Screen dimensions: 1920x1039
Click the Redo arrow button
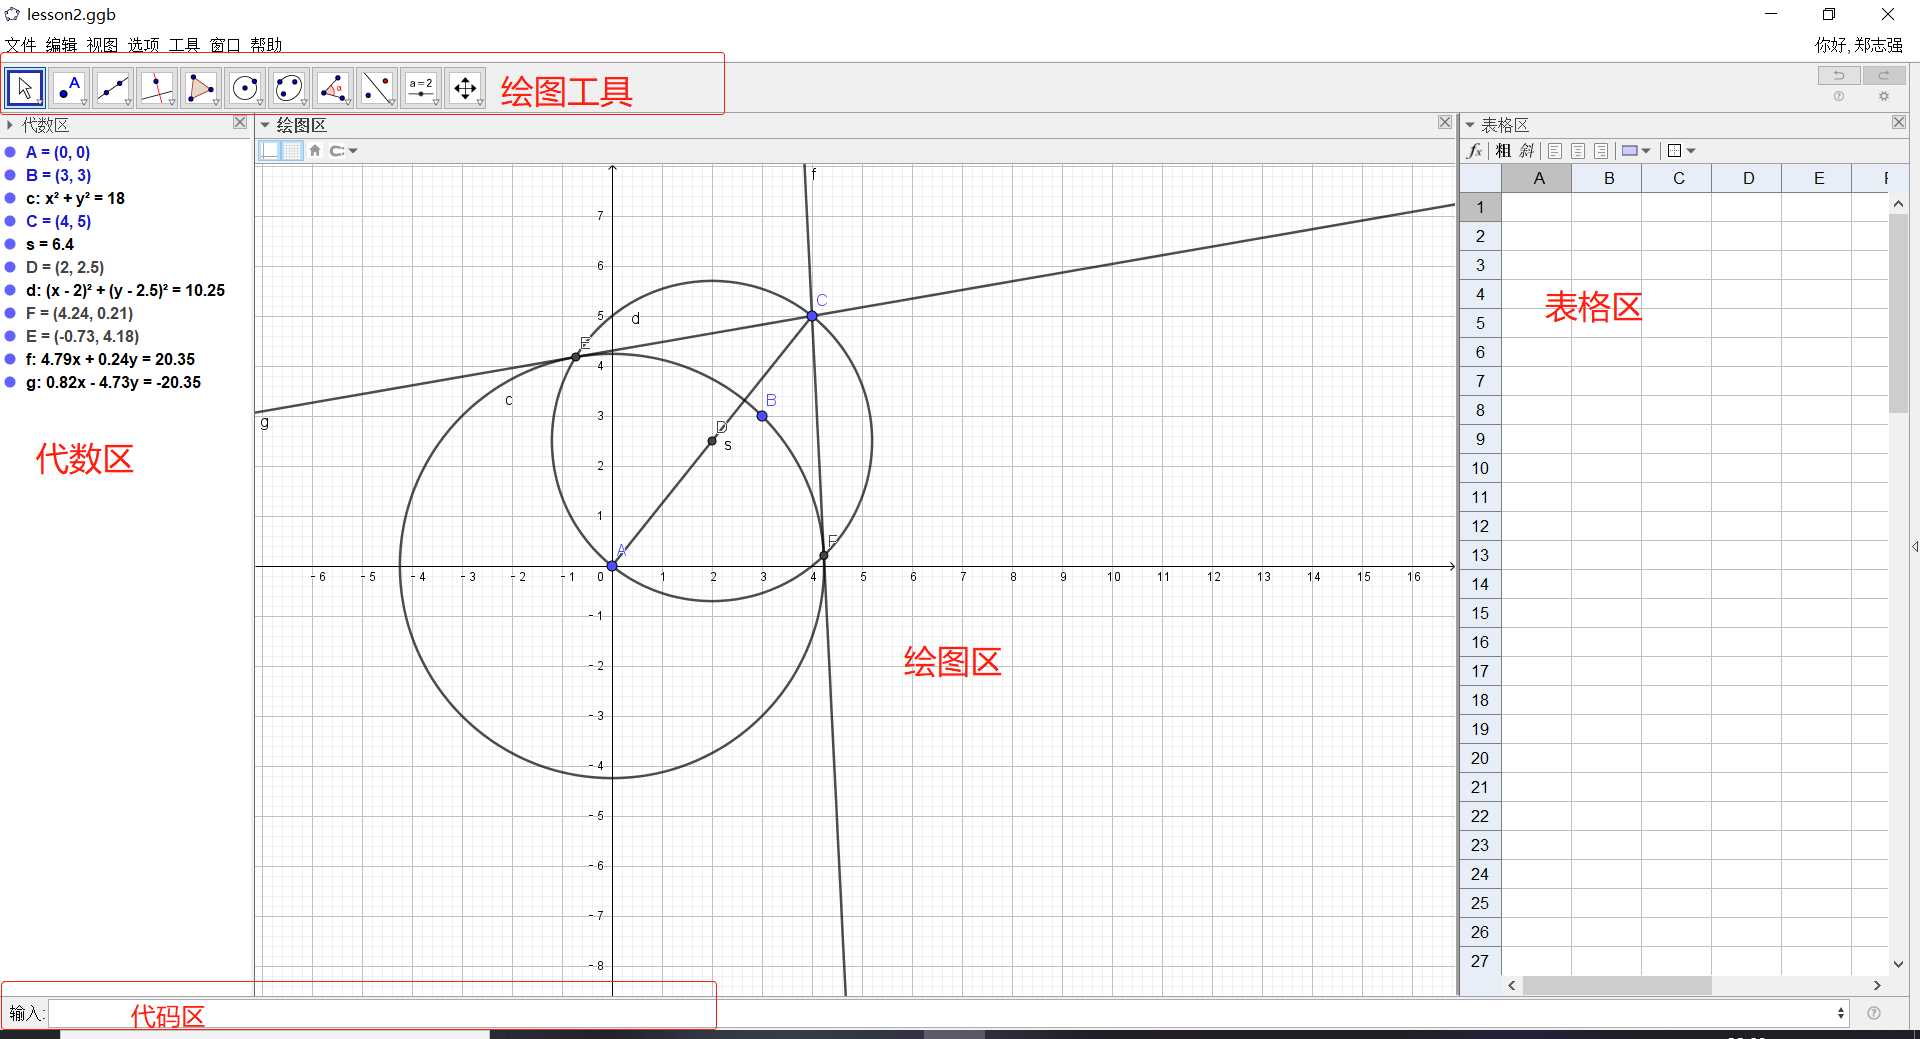[1884, 75]
